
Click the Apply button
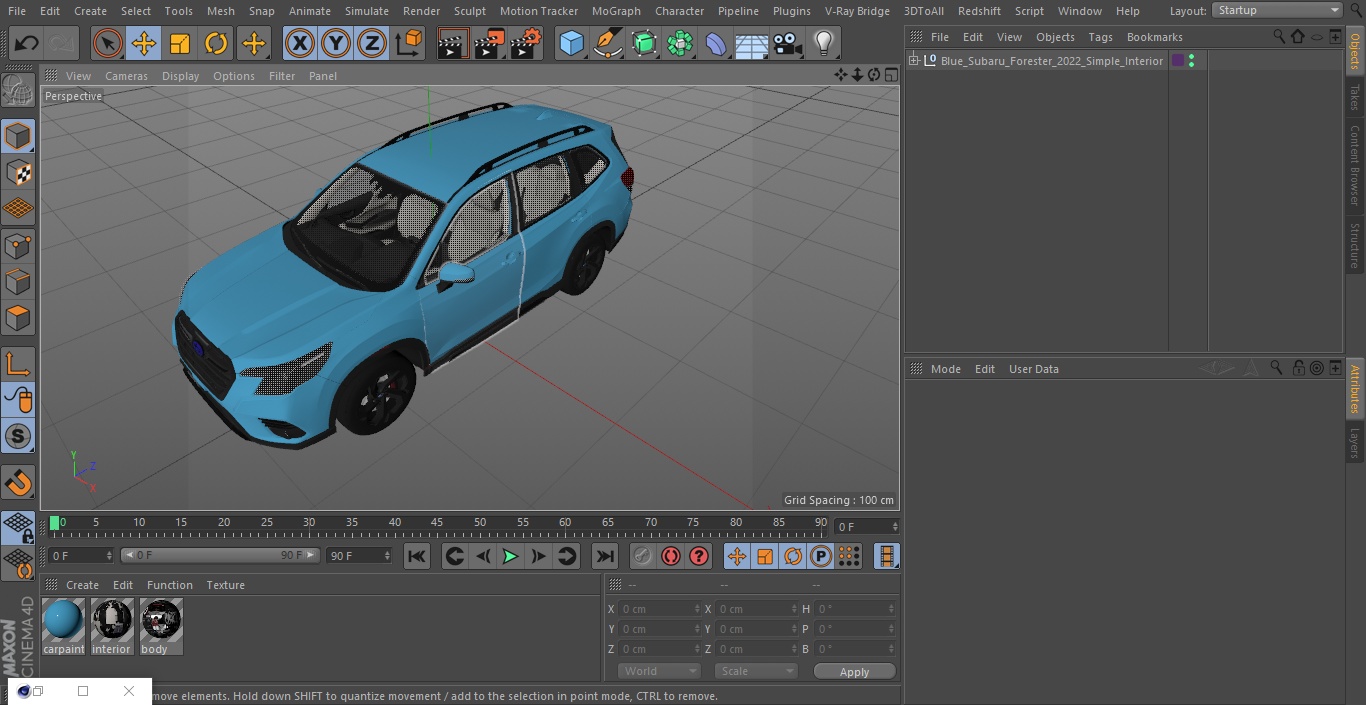click(x=854, y=672)
